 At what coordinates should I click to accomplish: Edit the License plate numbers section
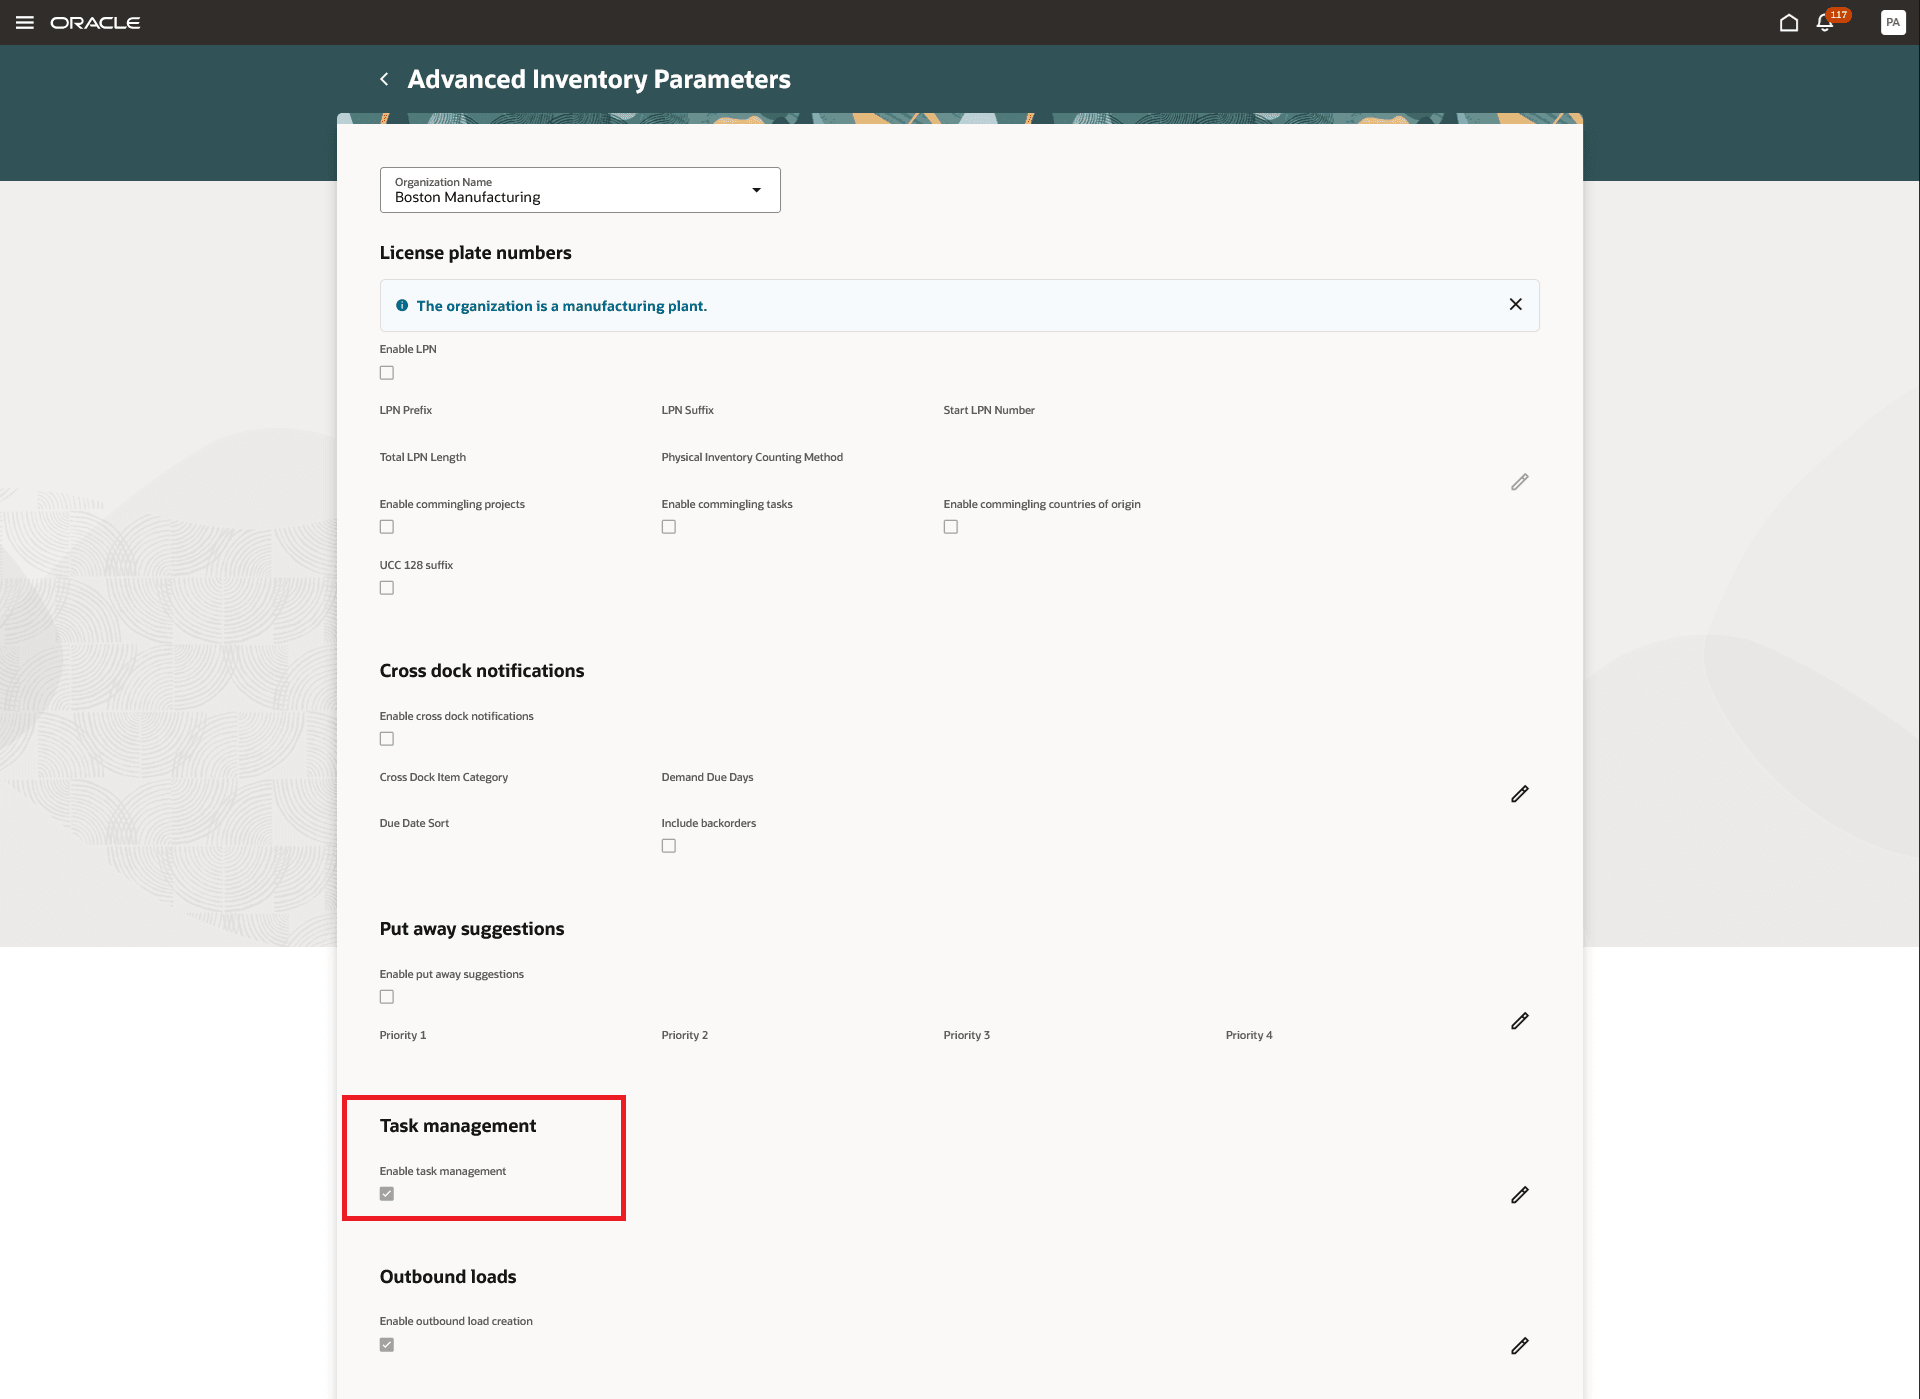pyautogui.click(x=1519, y=482)
